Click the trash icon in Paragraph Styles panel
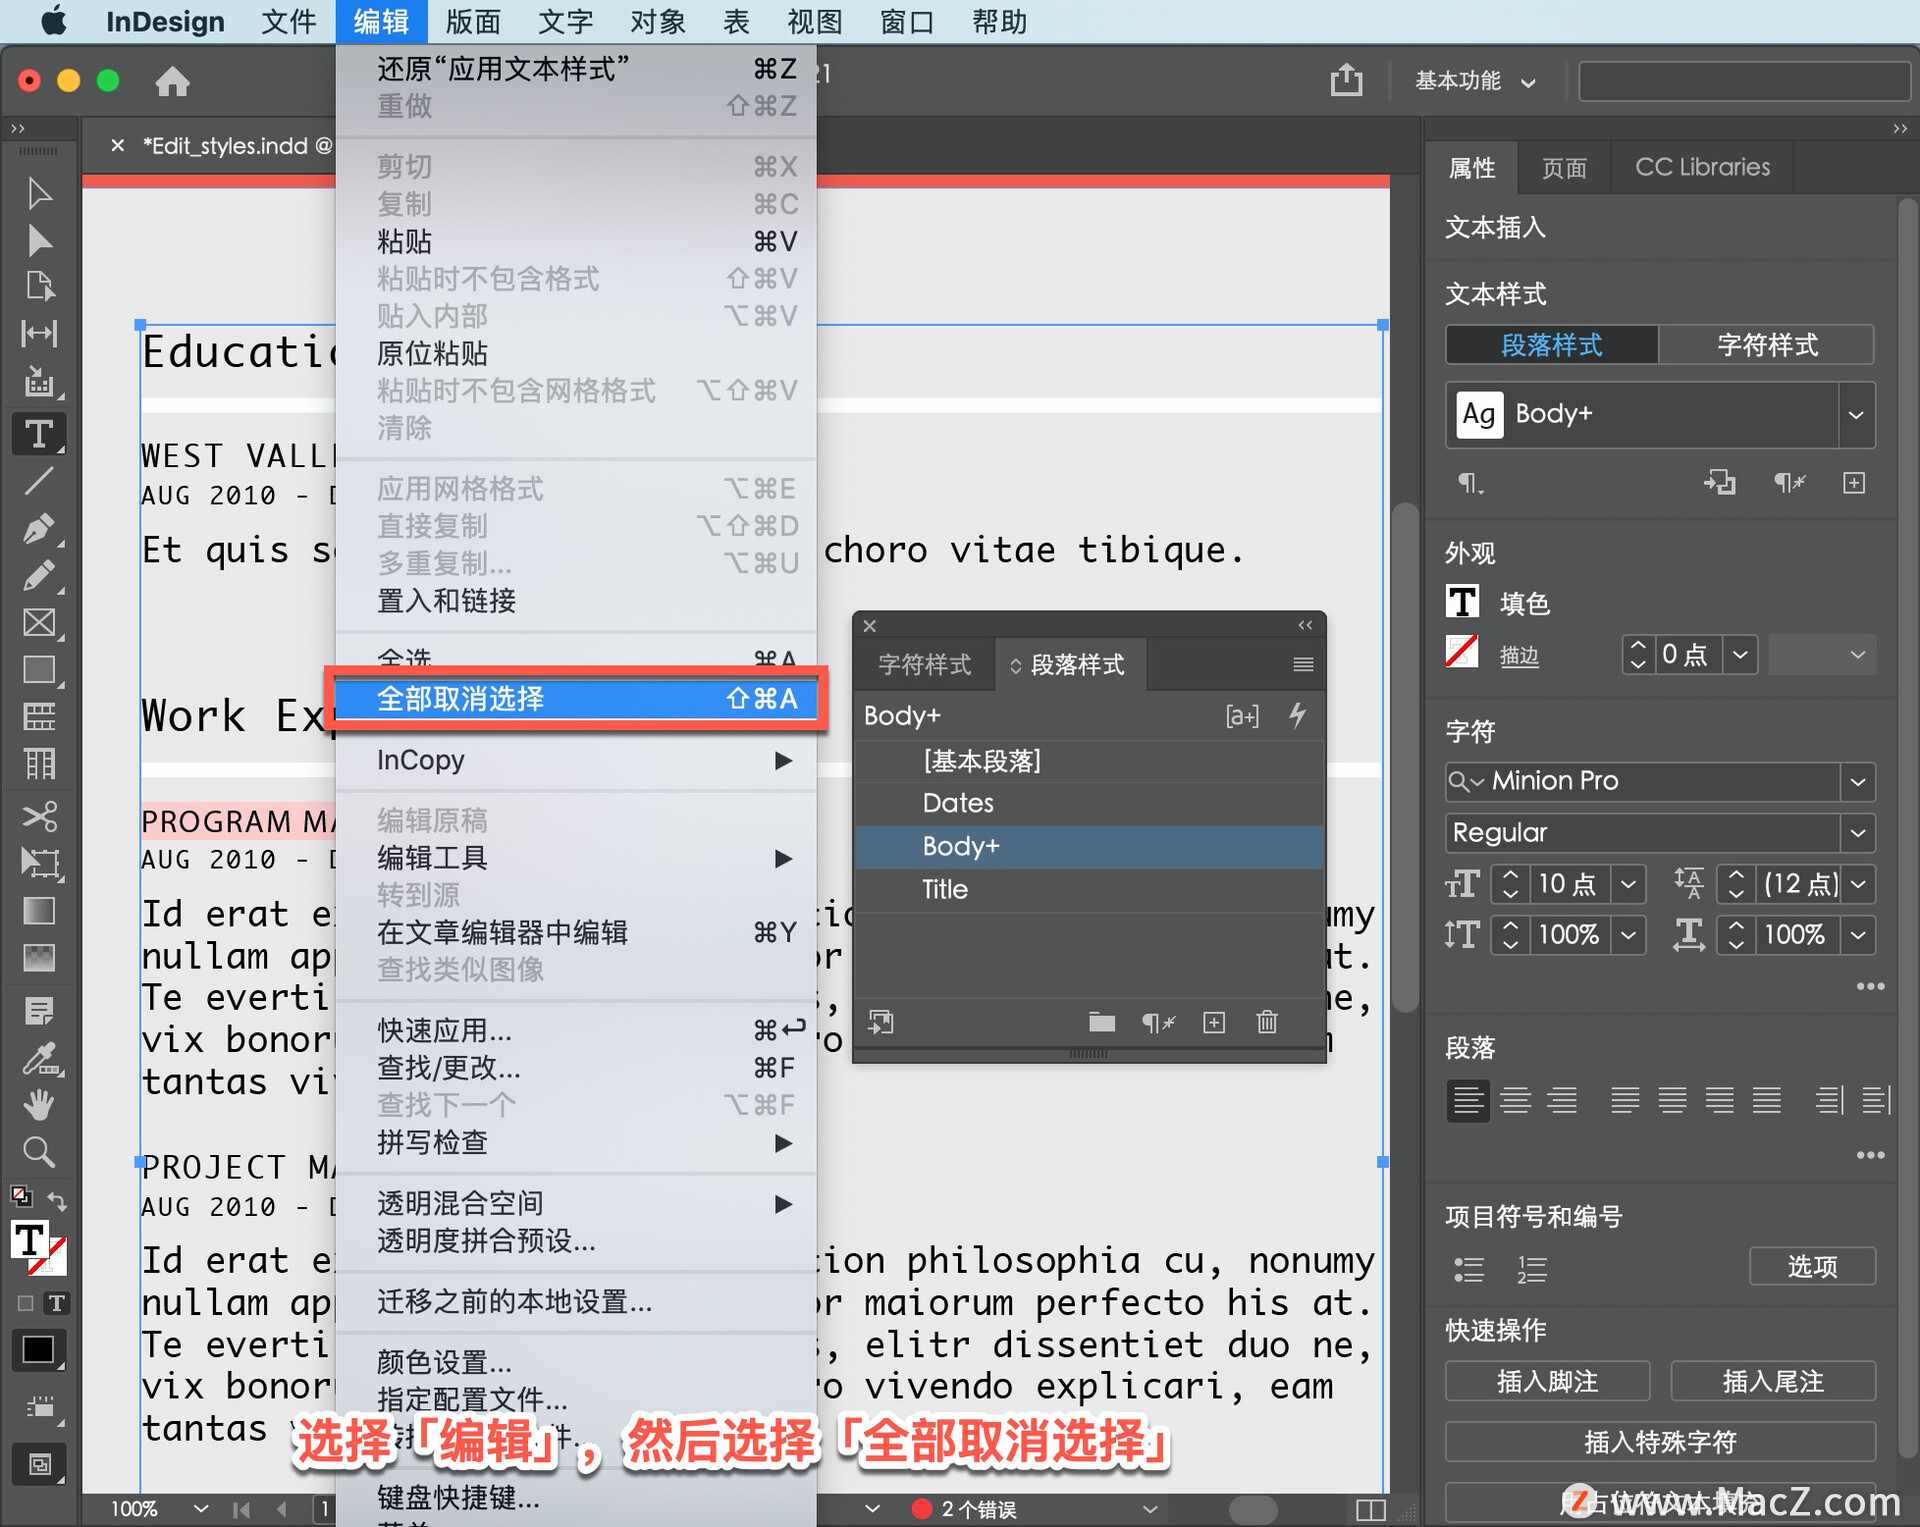The image size is (1920, 1527). (1266, 1022)
